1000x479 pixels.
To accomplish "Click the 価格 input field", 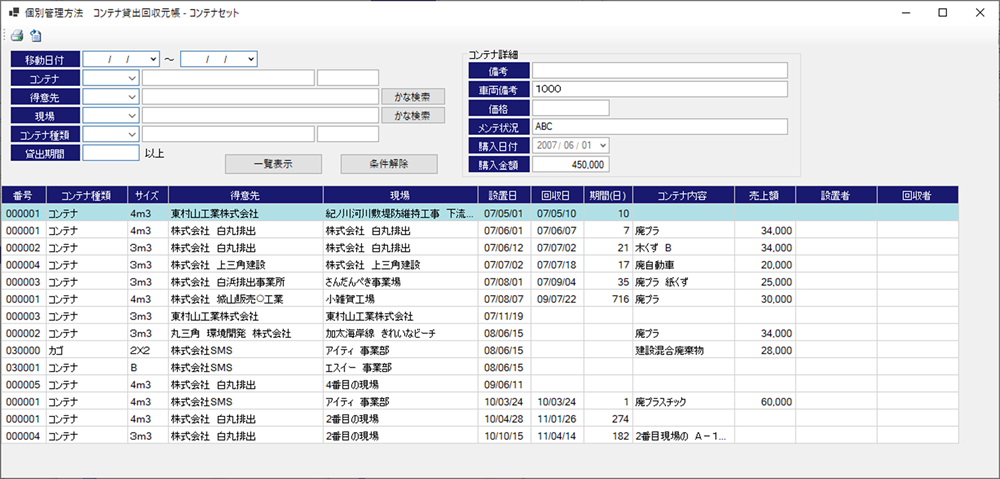I will pos(571,108).
